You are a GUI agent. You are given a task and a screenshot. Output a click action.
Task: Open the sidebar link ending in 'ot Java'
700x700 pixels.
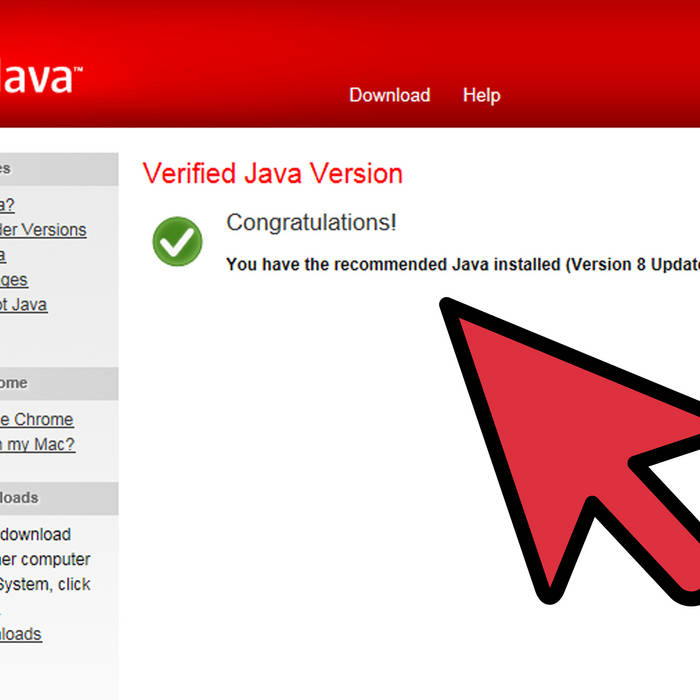(x=24, y=305)
